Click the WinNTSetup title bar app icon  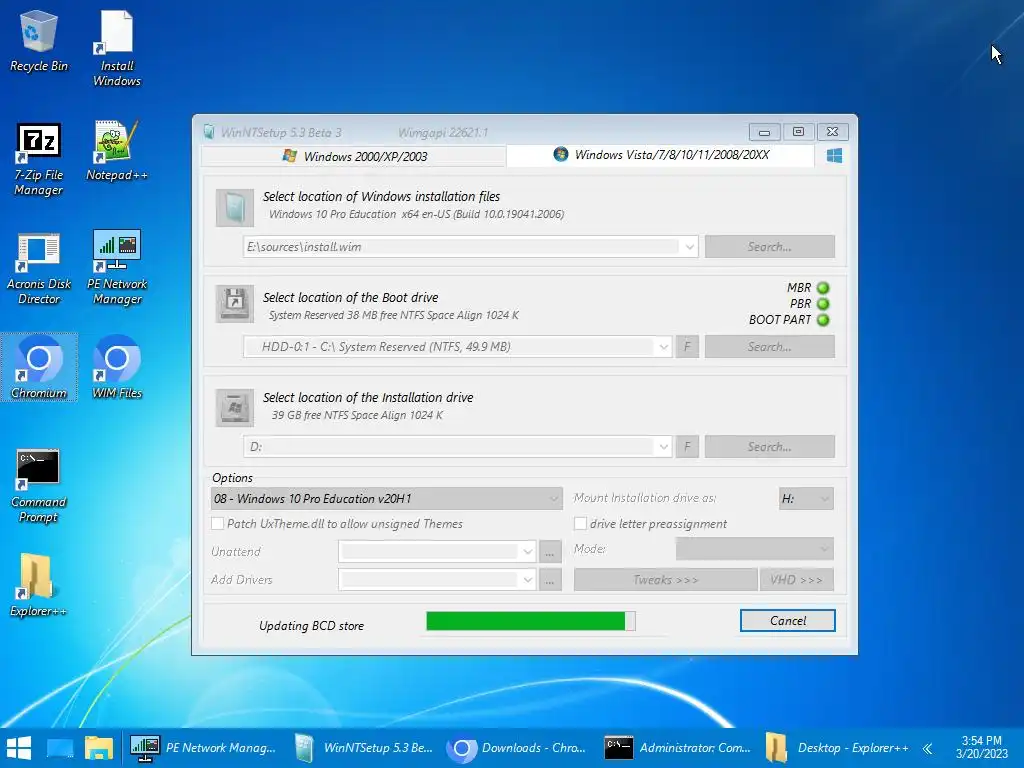(x=209, y=132)
